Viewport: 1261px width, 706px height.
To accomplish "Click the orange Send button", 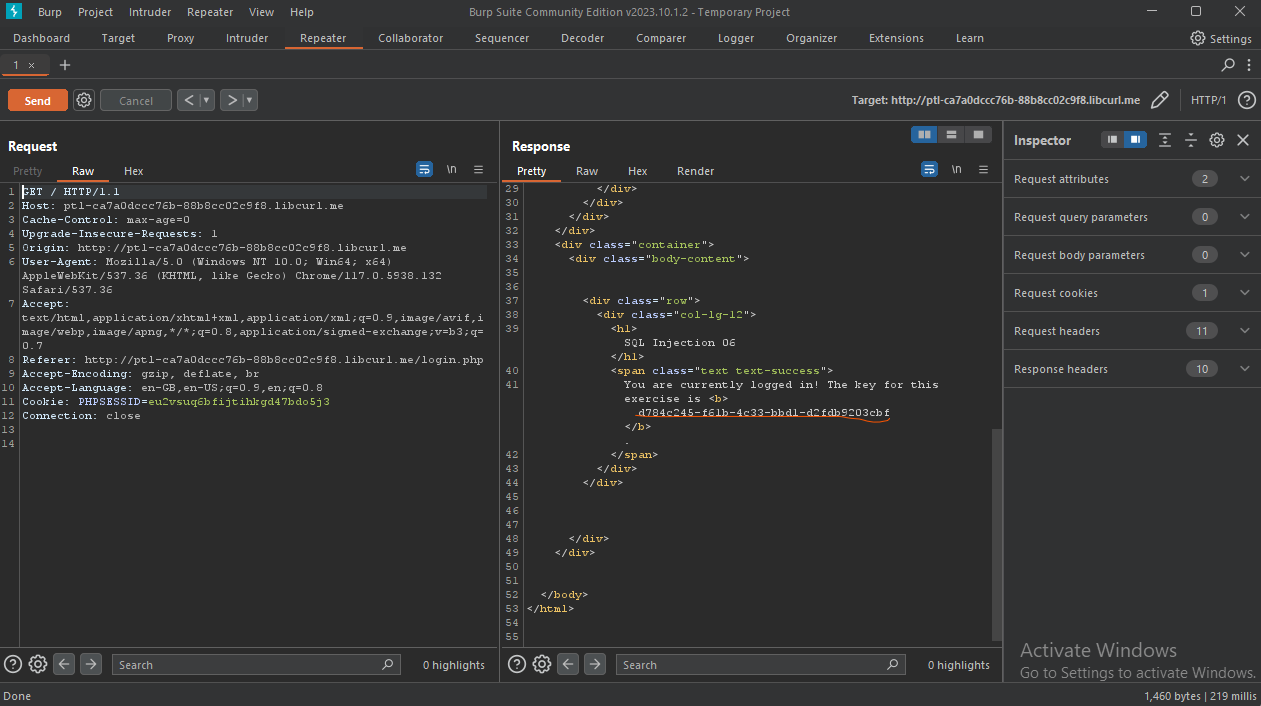I will click(38, 100).
